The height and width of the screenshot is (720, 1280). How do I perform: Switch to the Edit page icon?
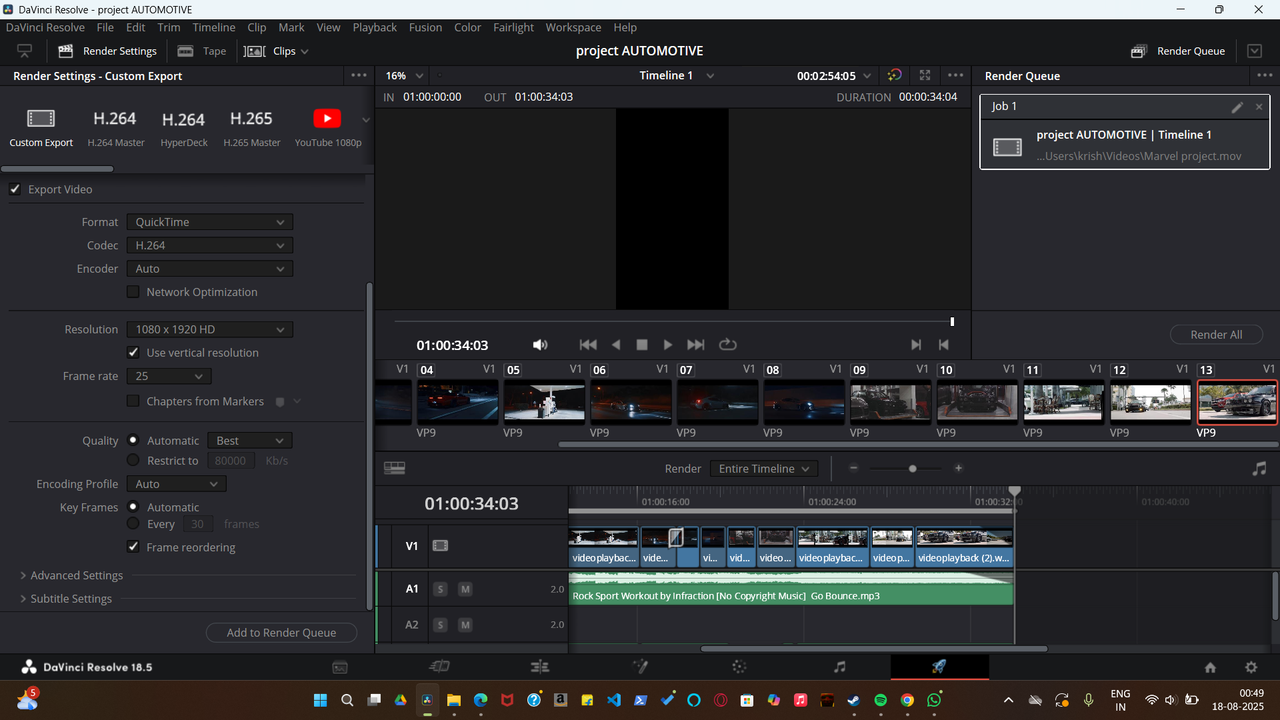click(x=540, y=666)
